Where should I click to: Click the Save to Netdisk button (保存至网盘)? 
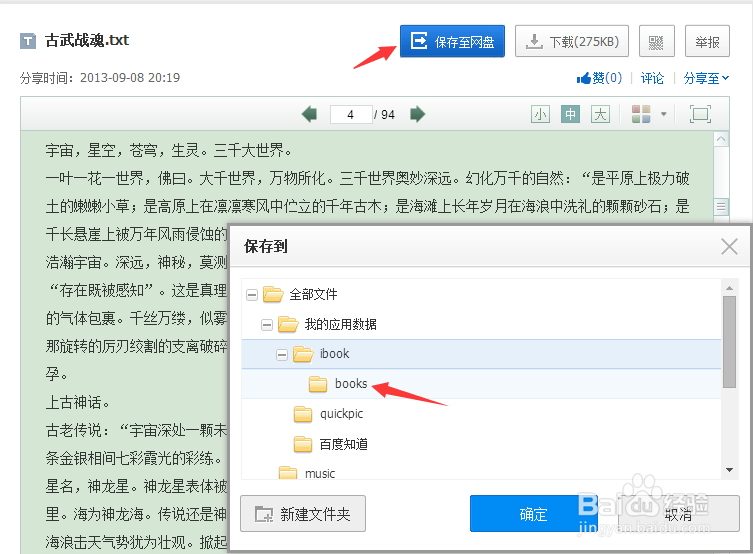pos(452,41)
